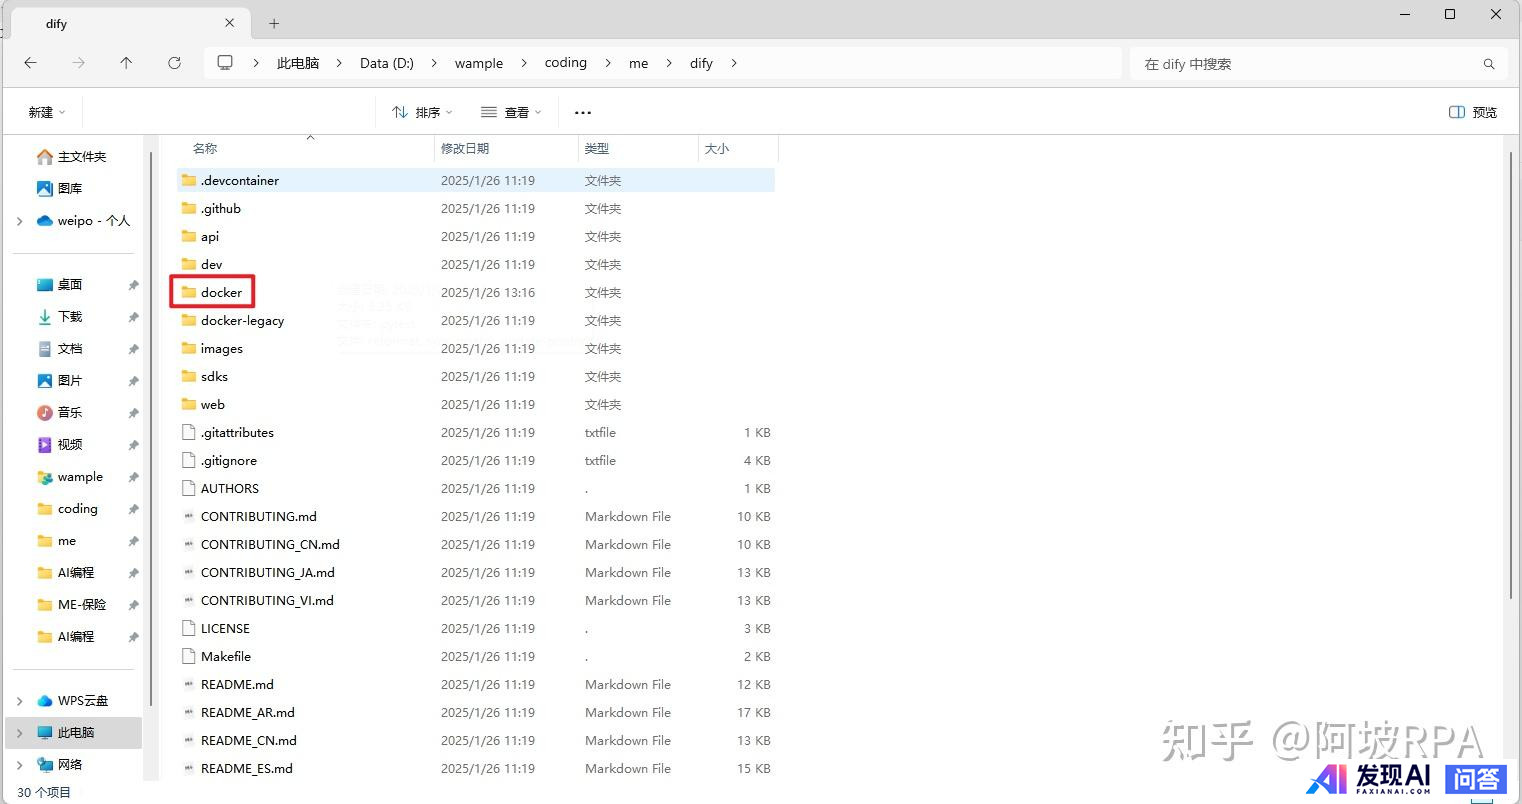Open the 新建 dropdown

coord(46,112)
